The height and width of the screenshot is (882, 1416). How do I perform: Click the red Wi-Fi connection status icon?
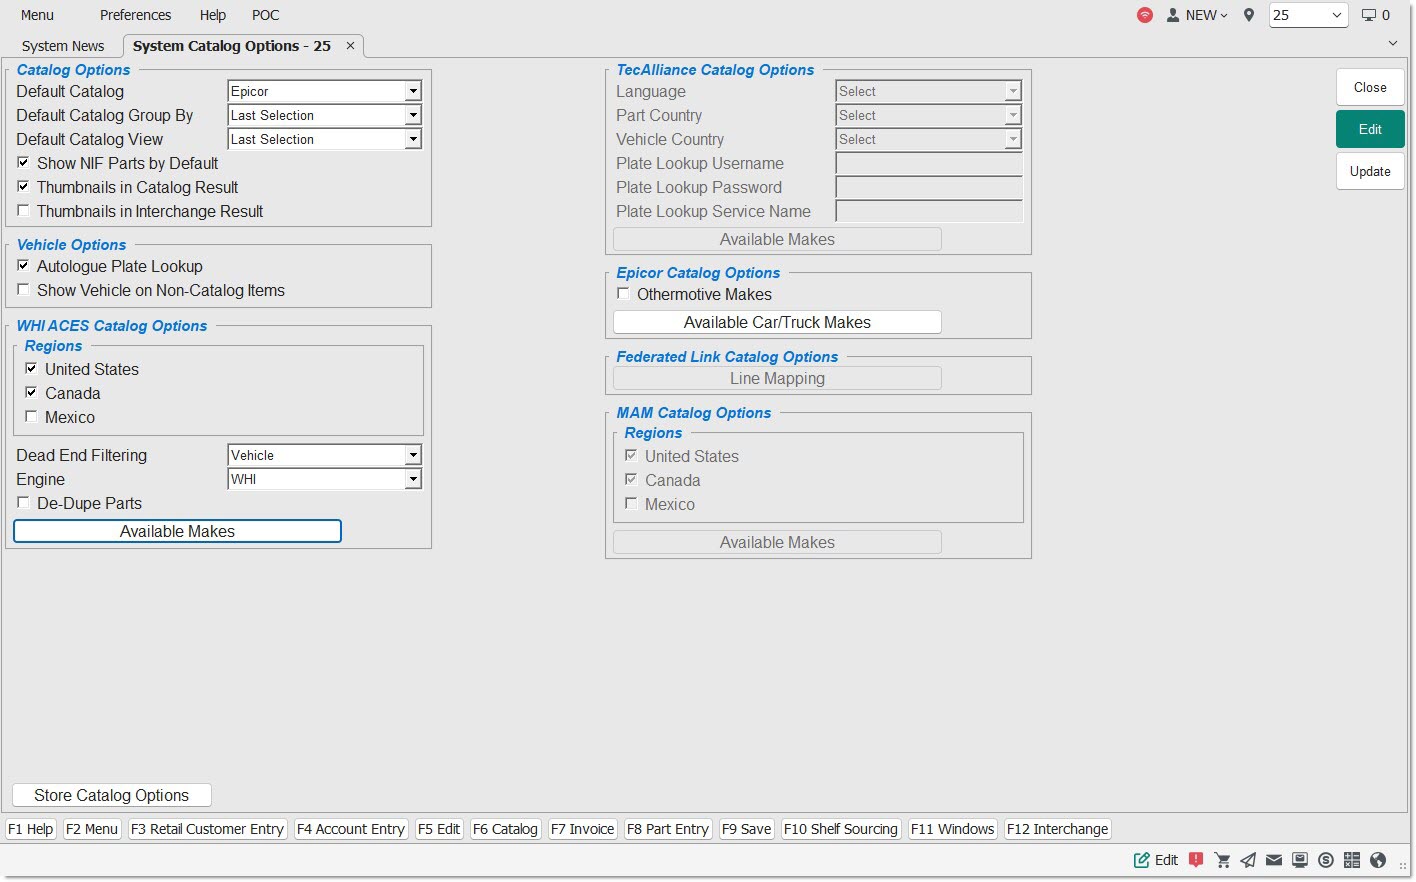1145,15
